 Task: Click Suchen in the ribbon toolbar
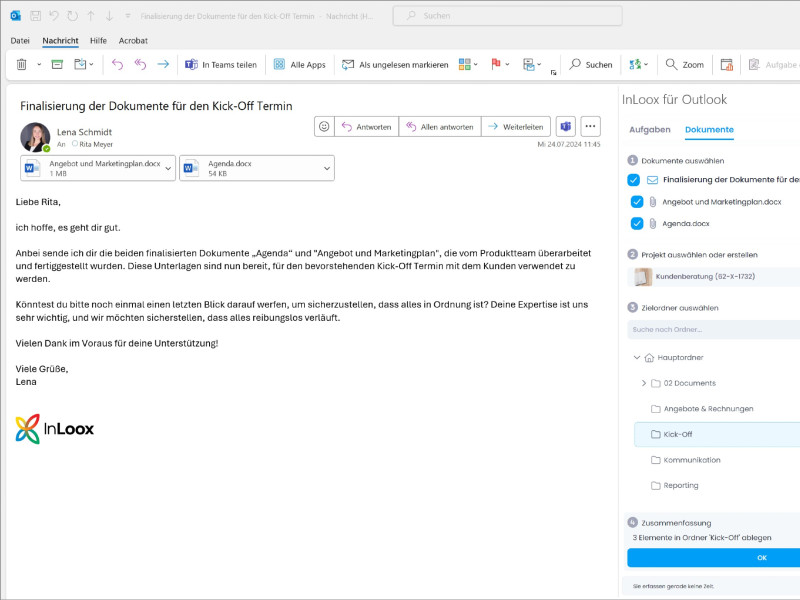(591, 65)
